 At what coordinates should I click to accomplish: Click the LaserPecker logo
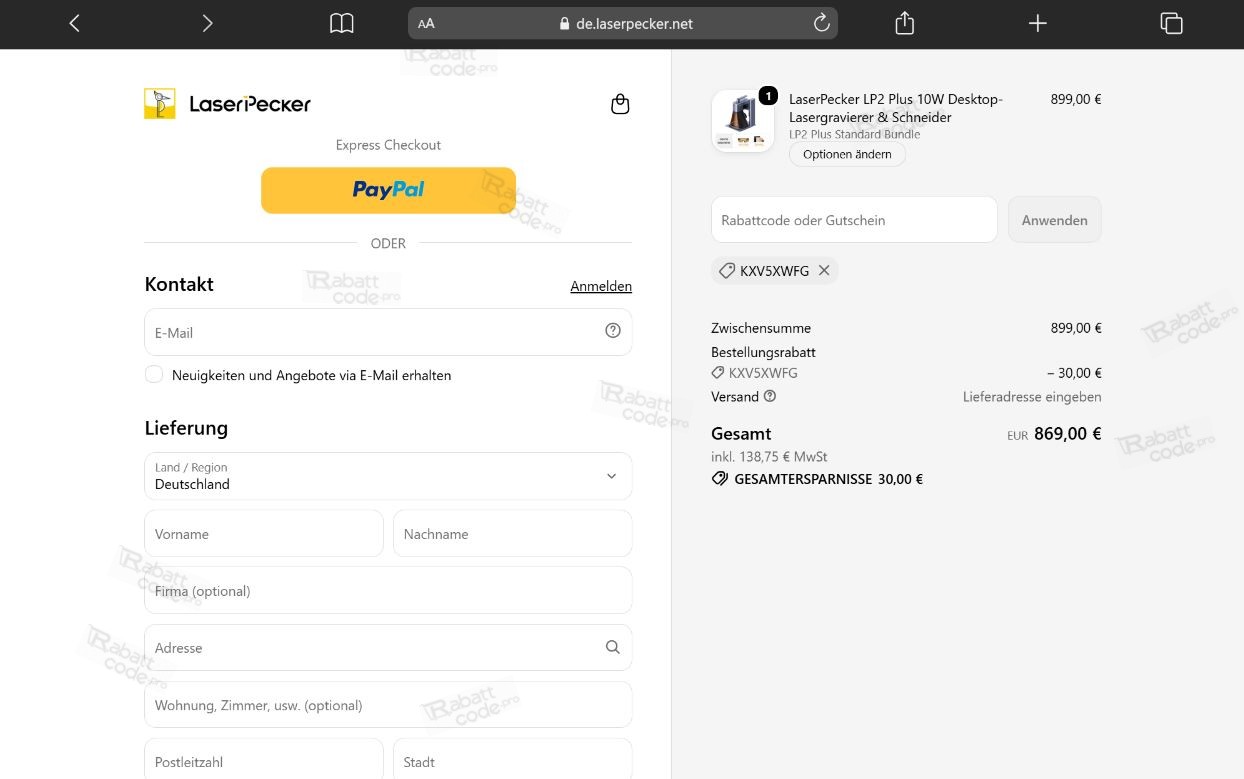[x=228, y=103]
